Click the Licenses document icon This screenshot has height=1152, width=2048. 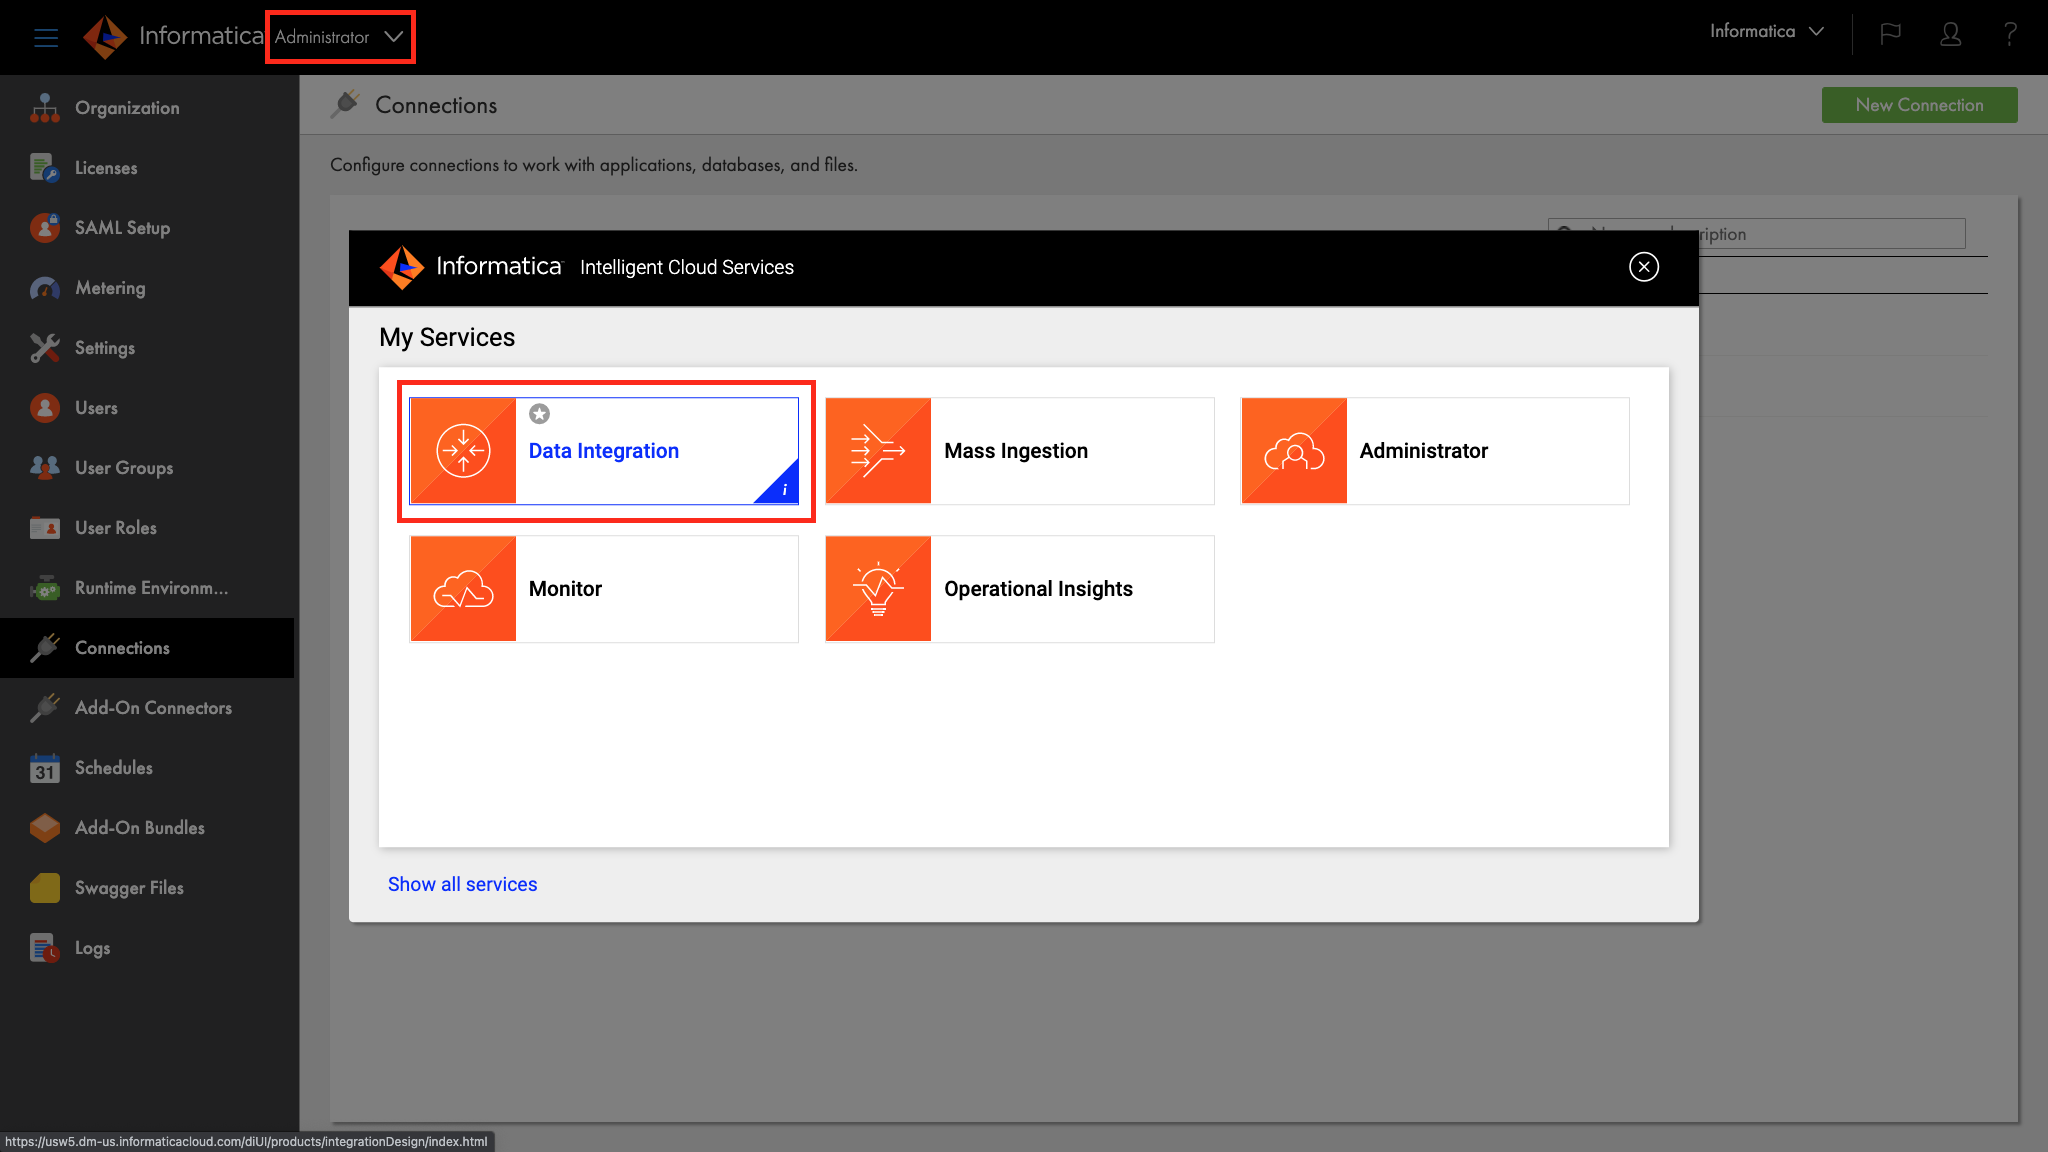pos(45,168)
